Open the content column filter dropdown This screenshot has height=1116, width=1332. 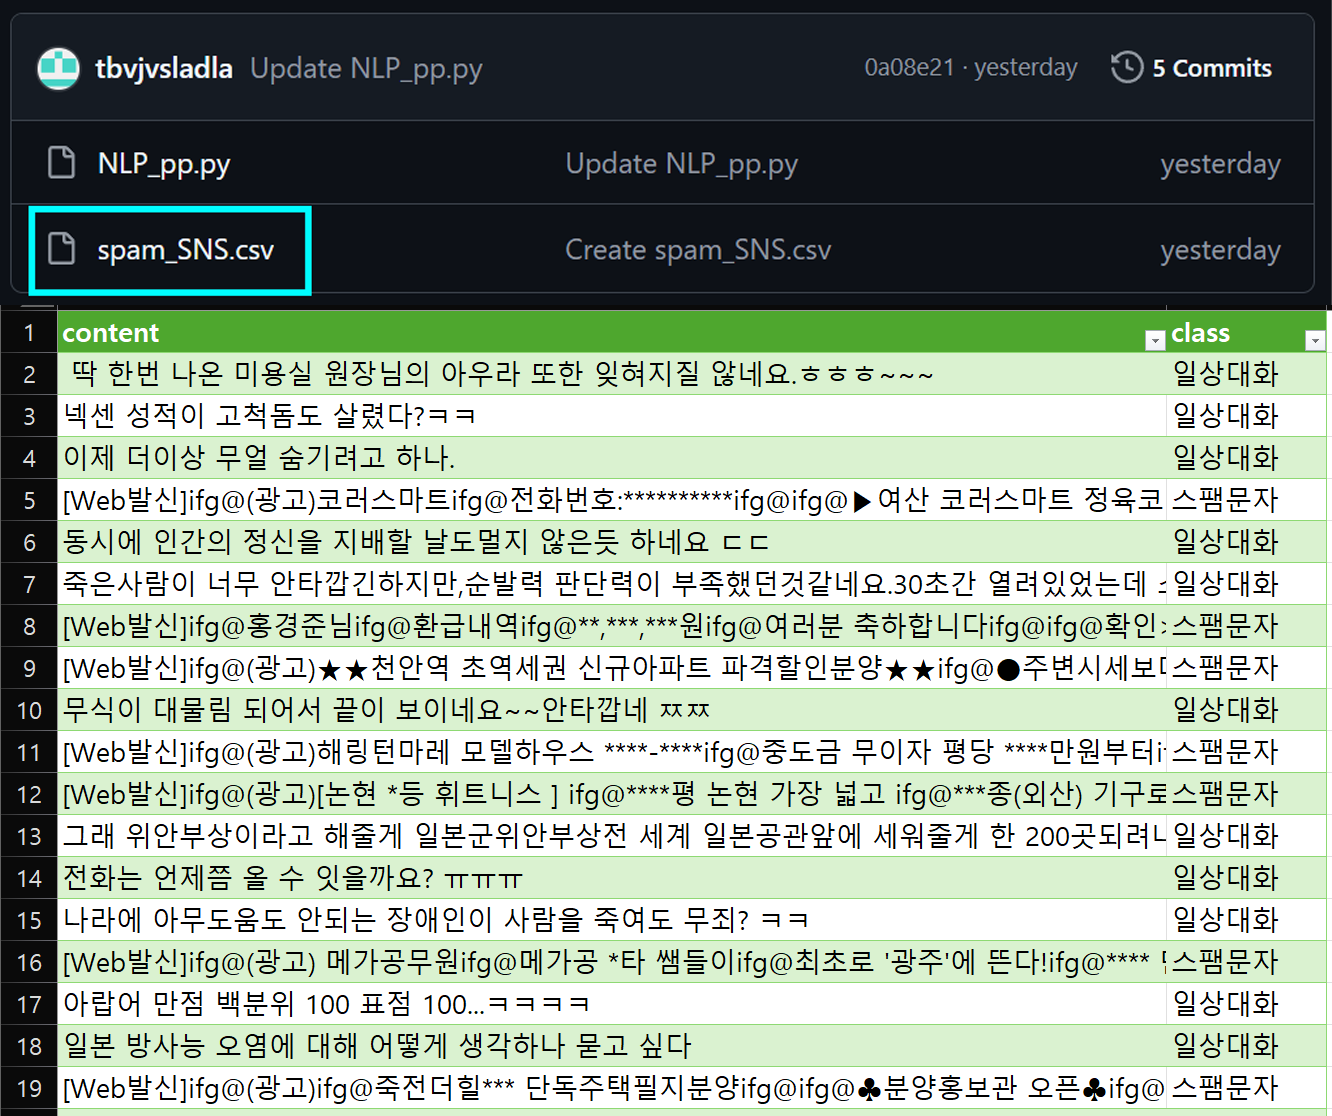1155,340
